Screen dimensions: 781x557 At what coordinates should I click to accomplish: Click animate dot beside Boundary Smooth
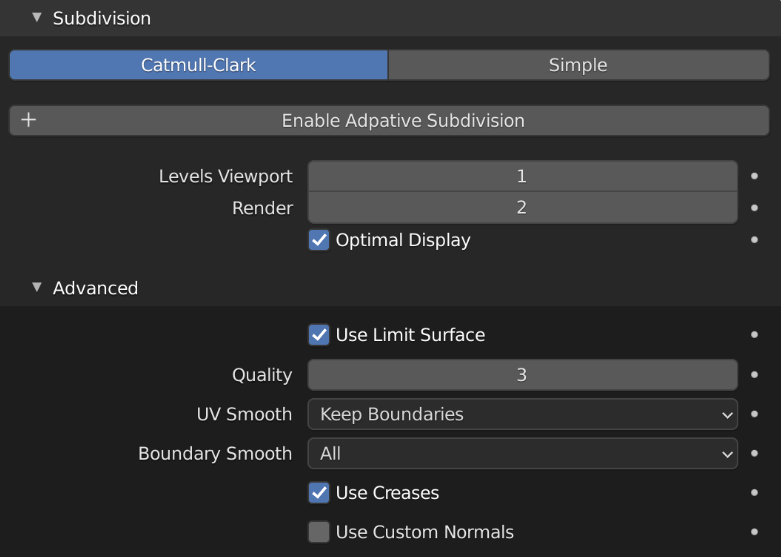(x=755, y=453)
